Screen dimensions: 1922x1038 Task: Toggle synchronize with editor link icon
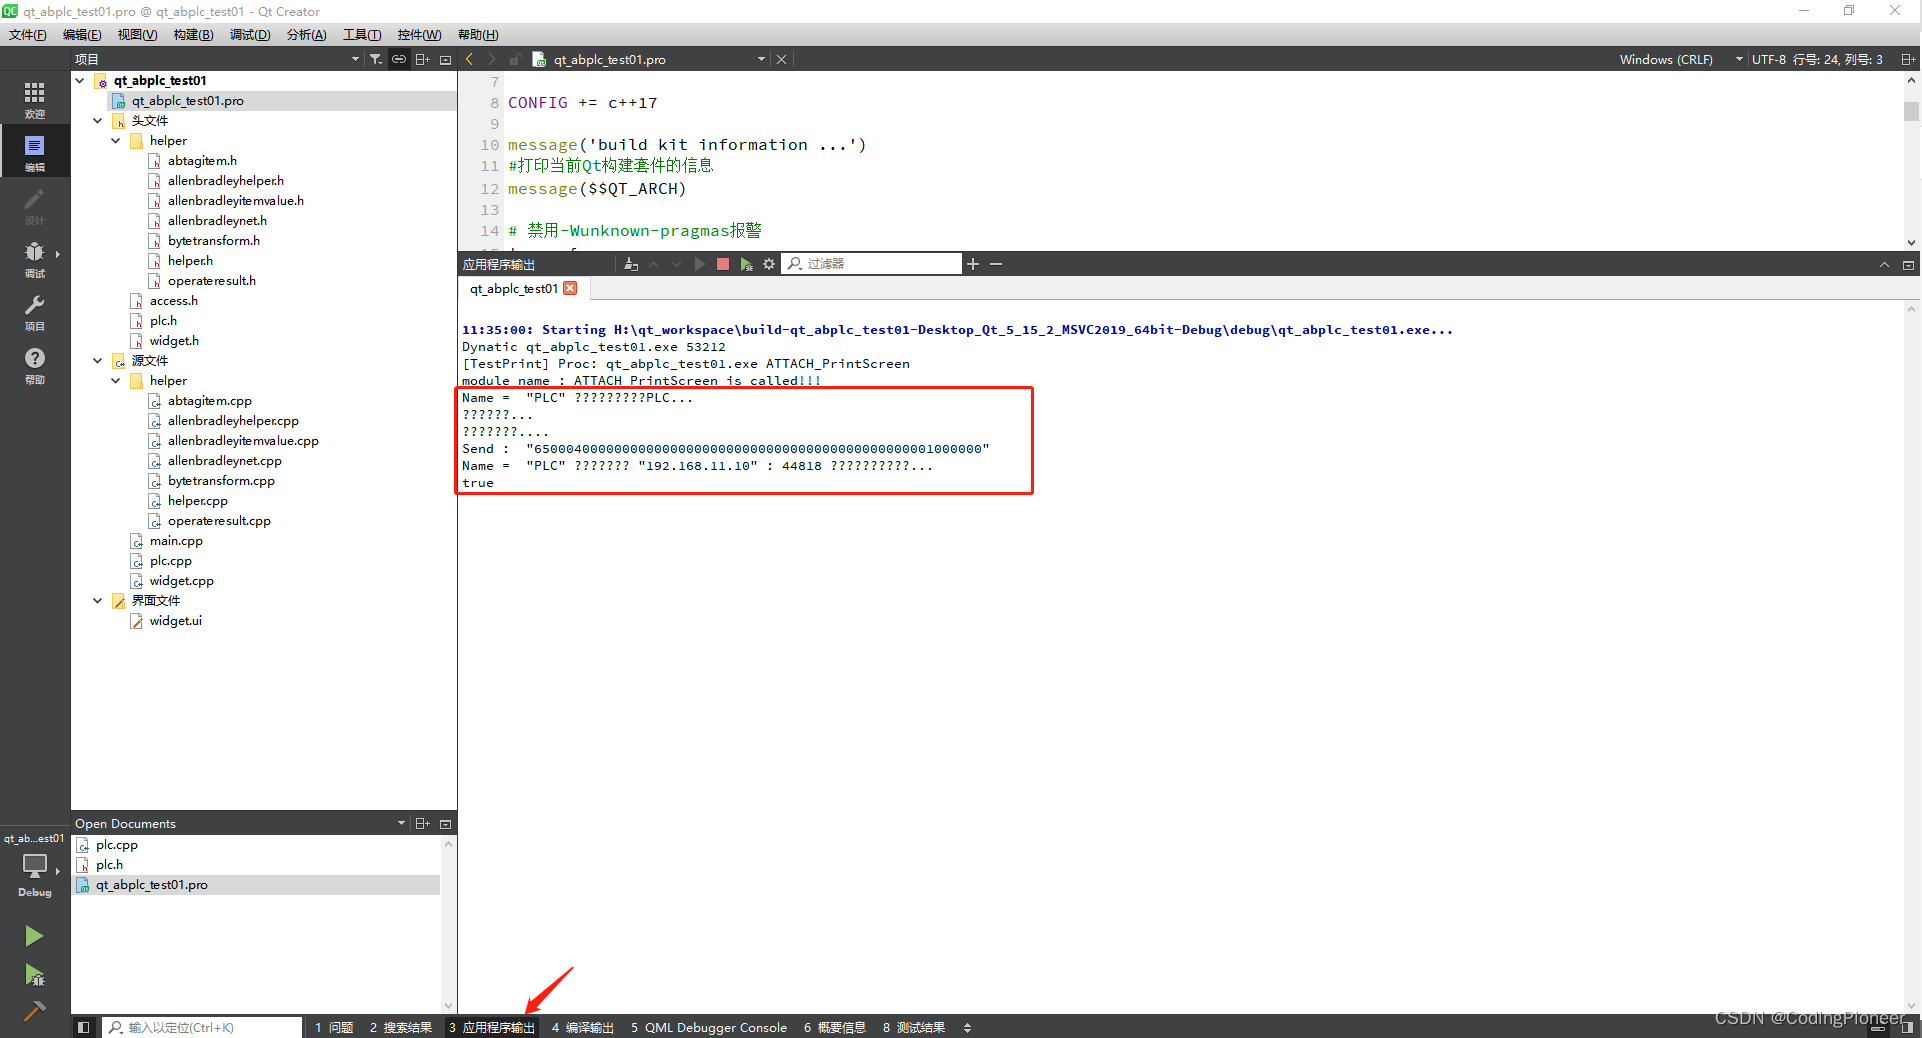(399, 59)
